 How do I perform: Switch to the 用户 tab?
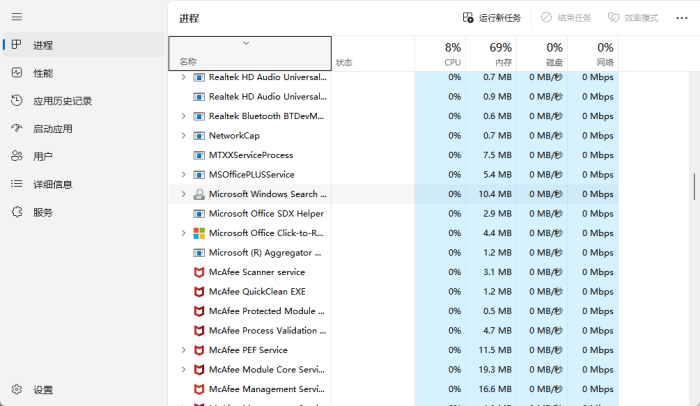pyautogui.click(x=84, y=156)
